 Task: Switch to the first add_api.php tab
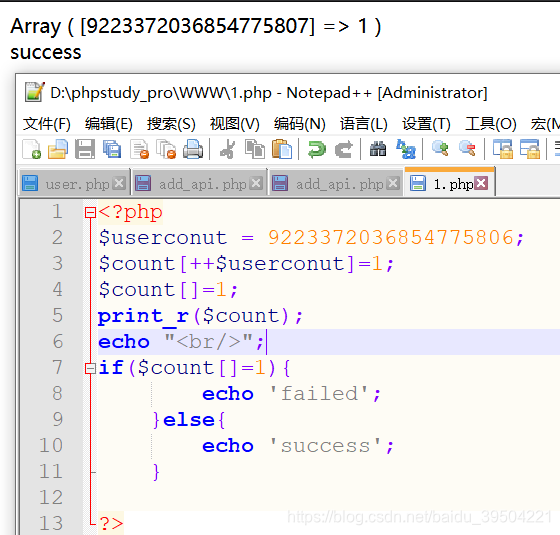(199, 184)
